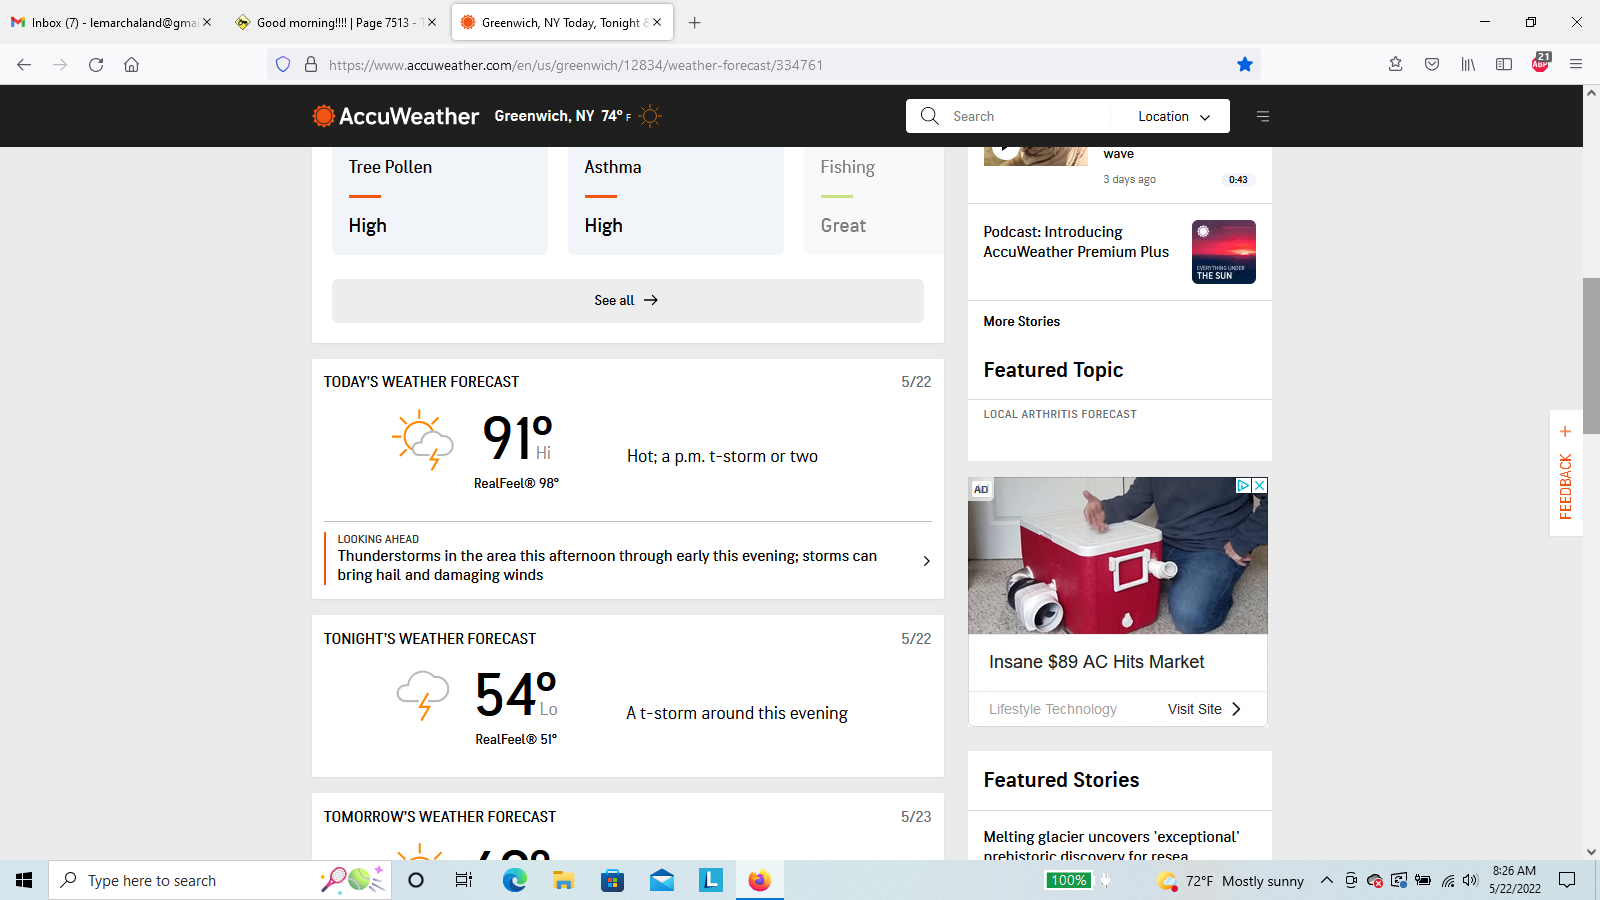Switch to the Good morning tab
This screenshot has height=900, width=1600.
click(x=330, y=22)
